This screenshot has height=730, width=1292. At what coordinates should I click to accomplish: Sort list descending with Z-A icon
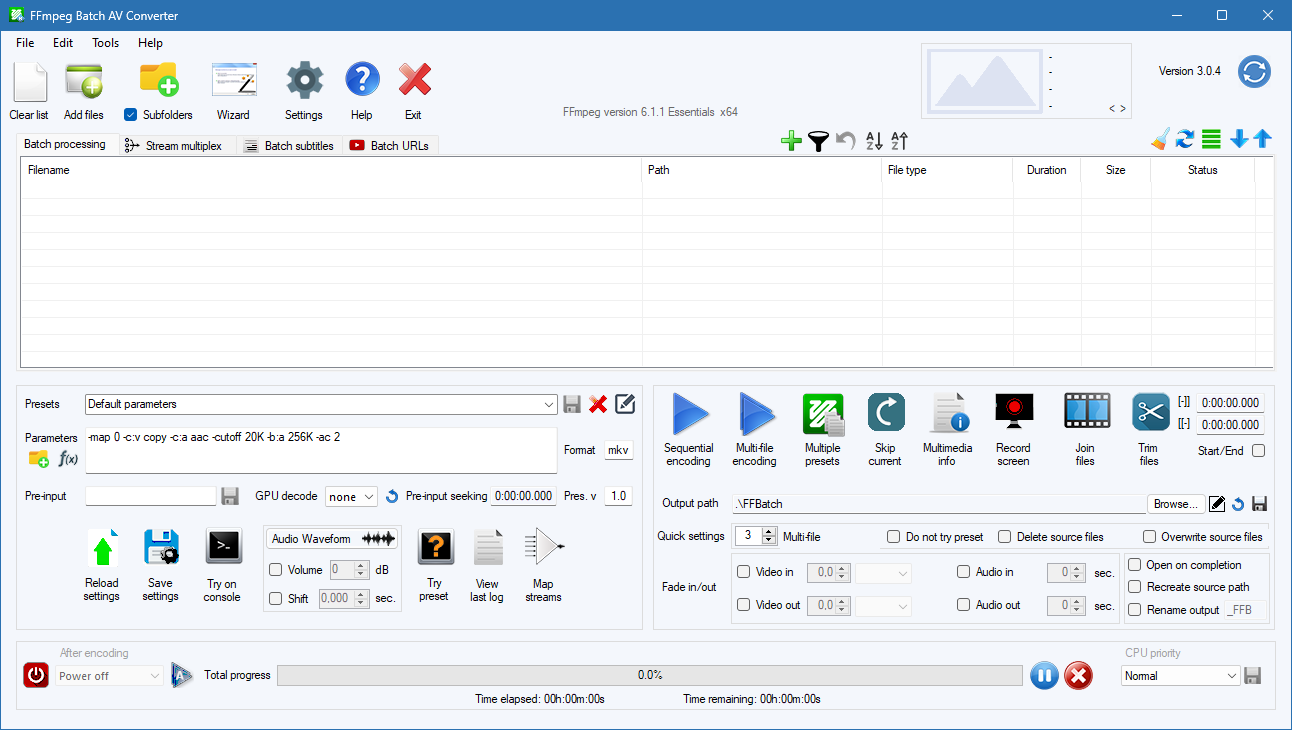click(899, 141)
